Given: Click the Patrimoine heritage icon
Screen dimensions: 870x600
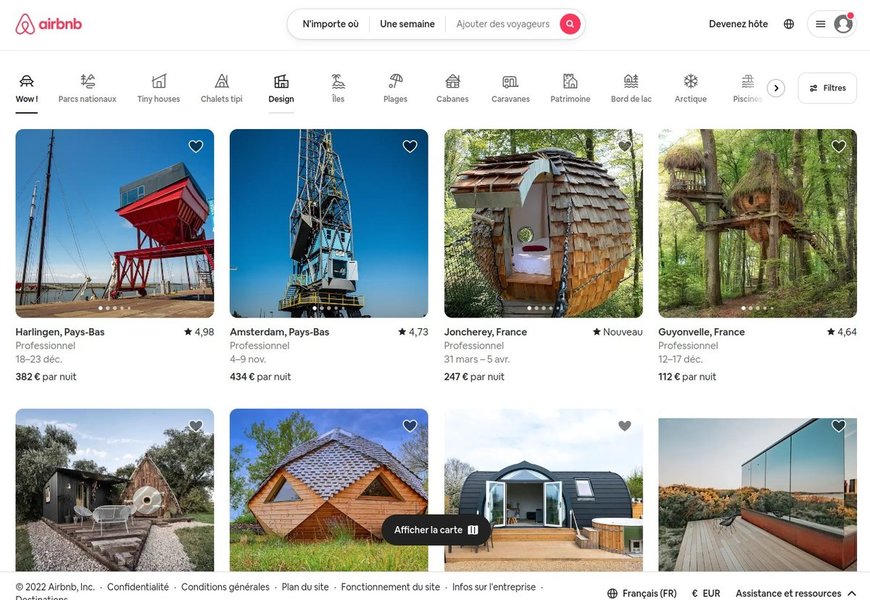Looking at the screenshot, I should coord(570,82).
